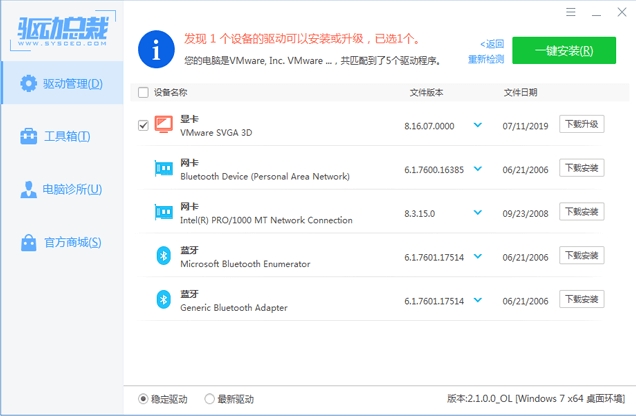Click the Microsoft Bluetooth Enumerator Bluetooth icon
This screenshot has width=636, height=416.
coord(164,256)
